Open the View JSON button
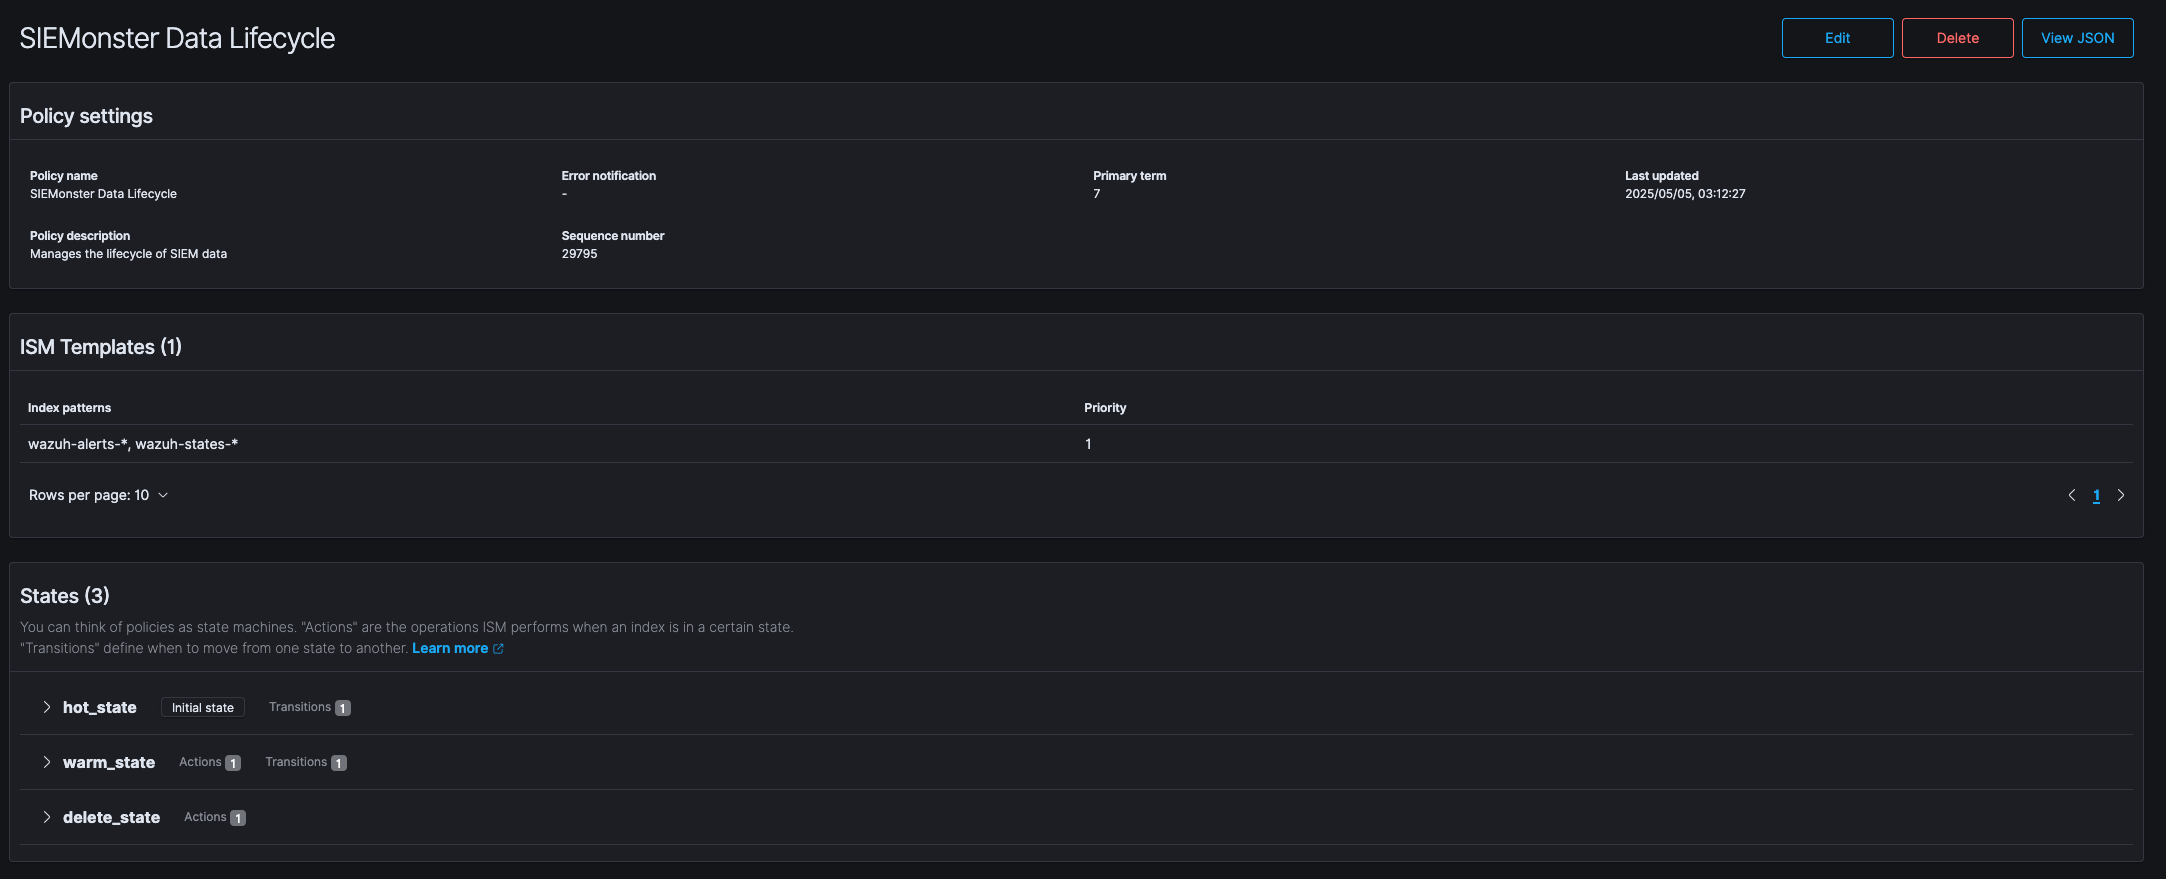 (x=2077, y=38)
